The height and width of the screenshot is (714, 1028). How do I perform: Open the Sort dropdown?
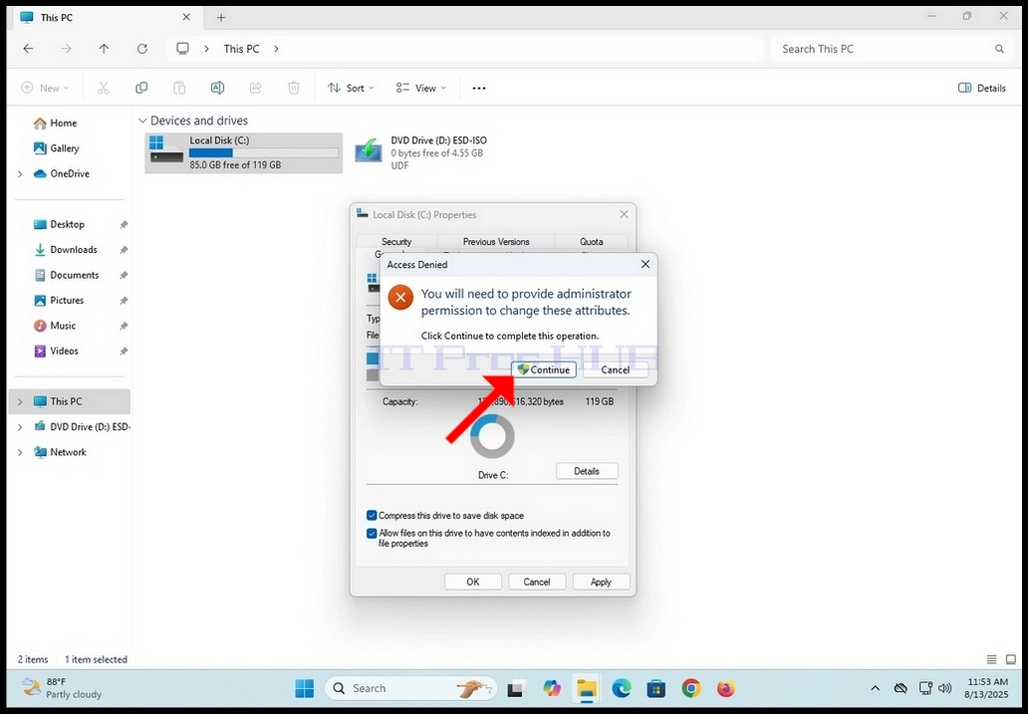pyautogui.click(x=351, y=88)
